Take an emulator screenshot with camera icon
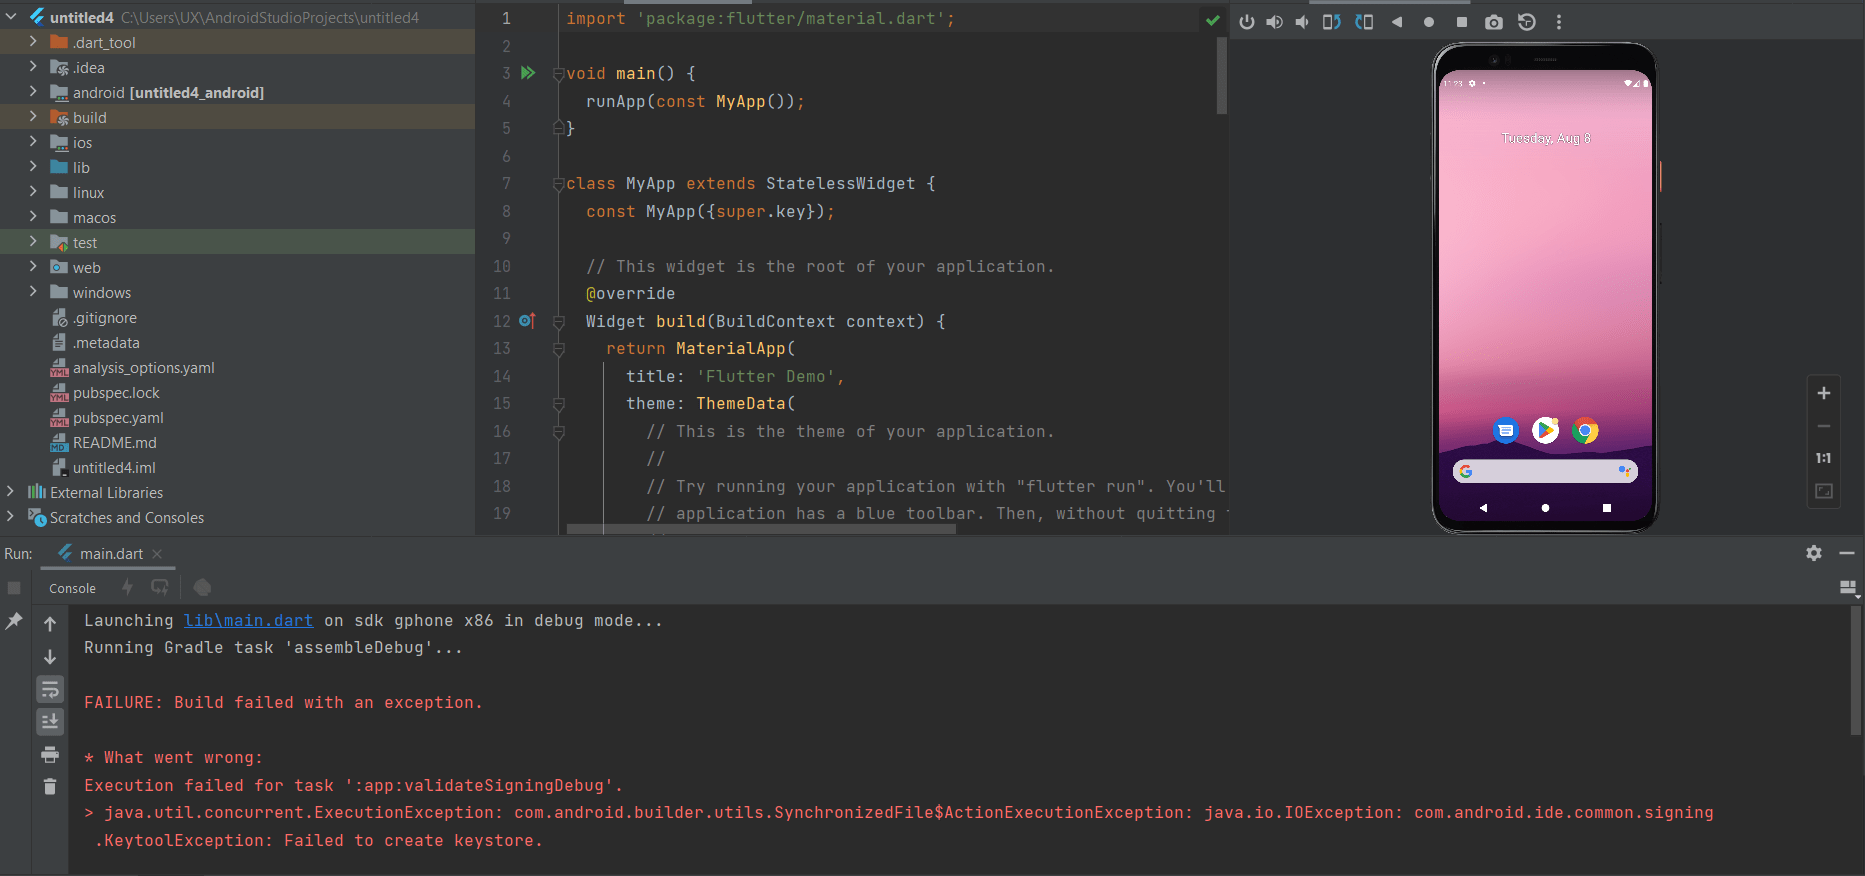This screenshot has width=1865, height=876. 1494,22
